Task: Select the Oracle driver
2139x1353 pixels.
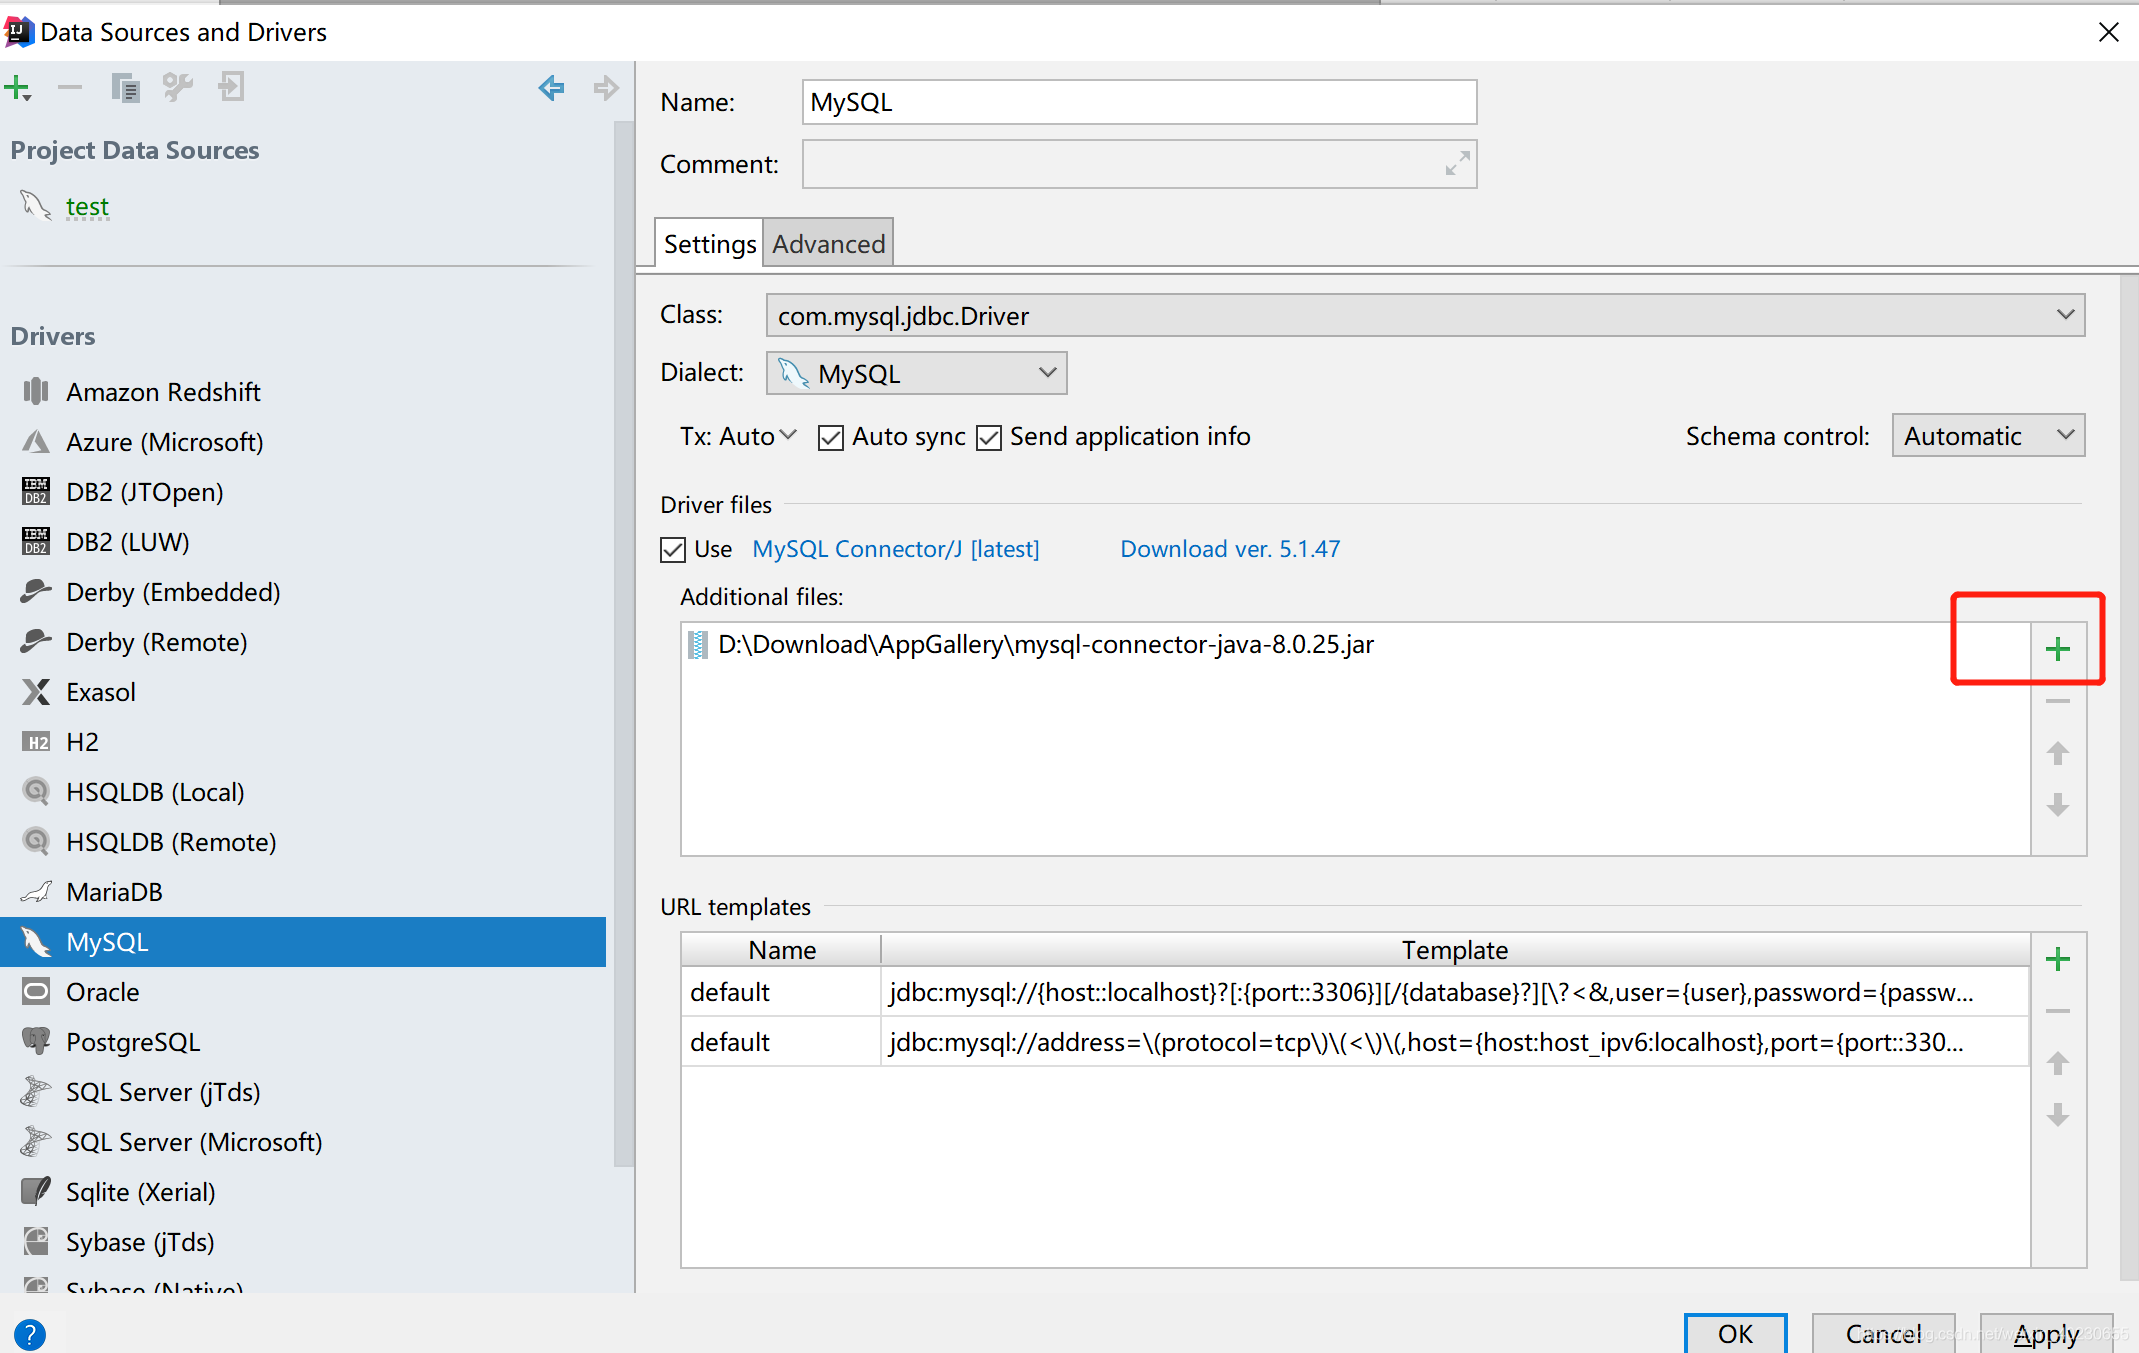Action: [303, 992]
